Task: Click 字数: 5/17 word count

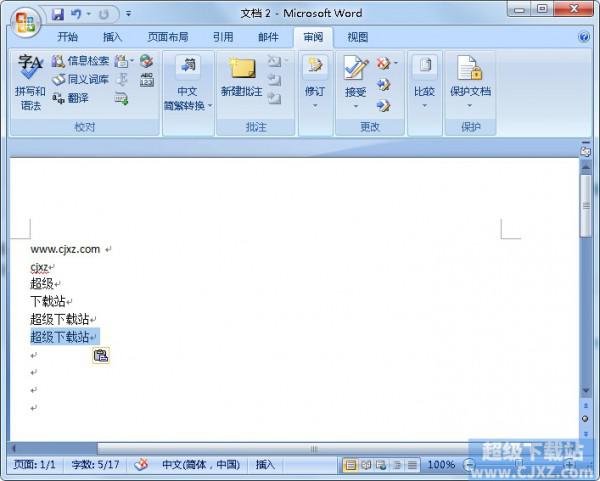Action: coord(96,465)
